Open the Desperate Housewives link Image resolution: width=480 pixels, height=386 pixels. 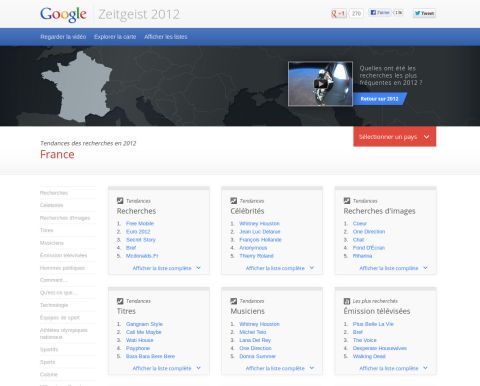tap(380, 348)
